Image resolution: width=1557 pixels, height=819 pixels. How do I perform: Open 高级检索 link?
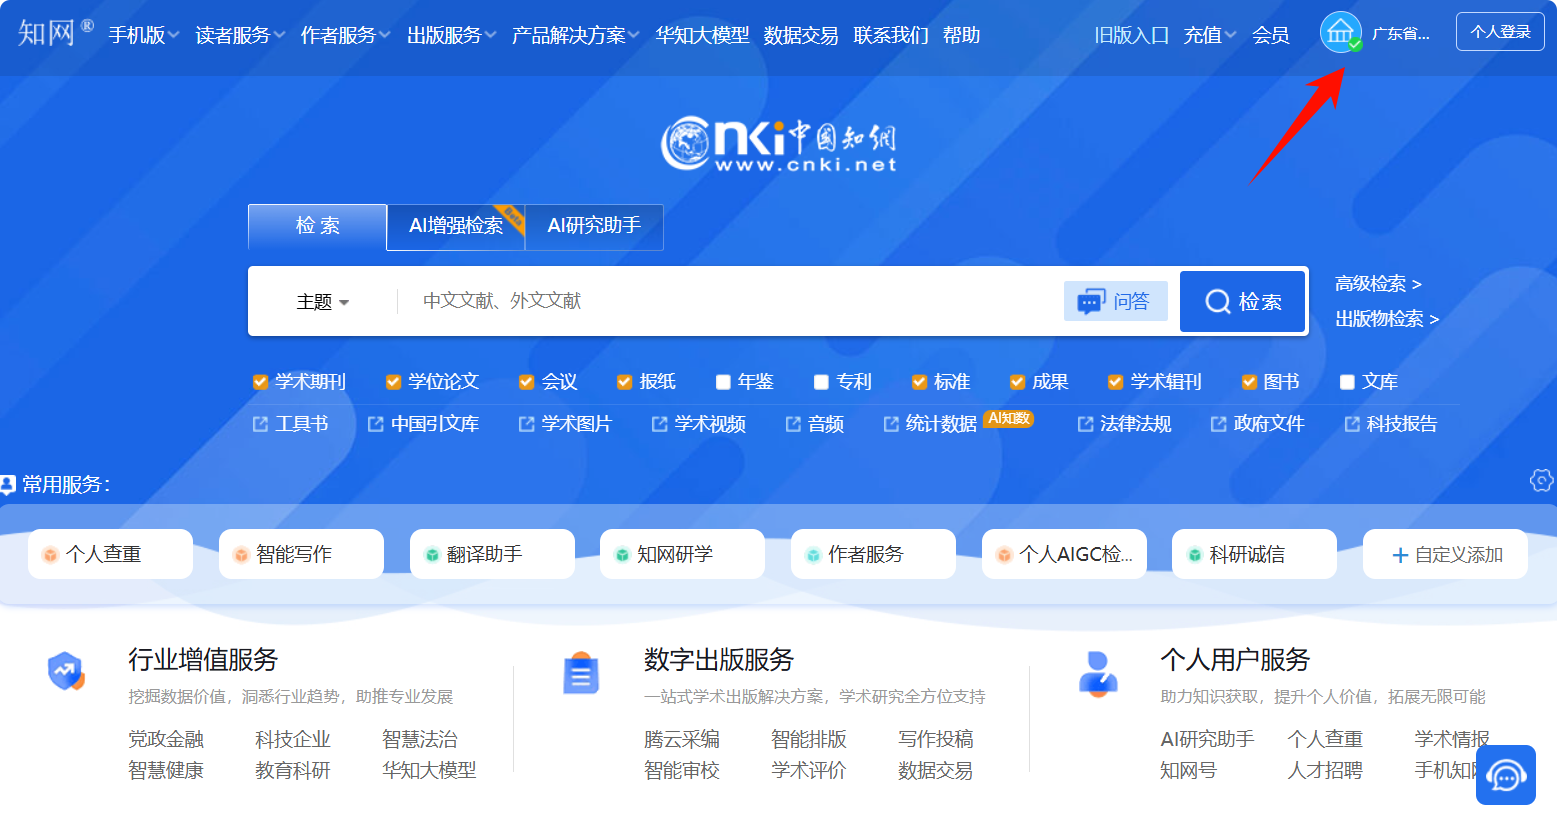(1378, 284)
